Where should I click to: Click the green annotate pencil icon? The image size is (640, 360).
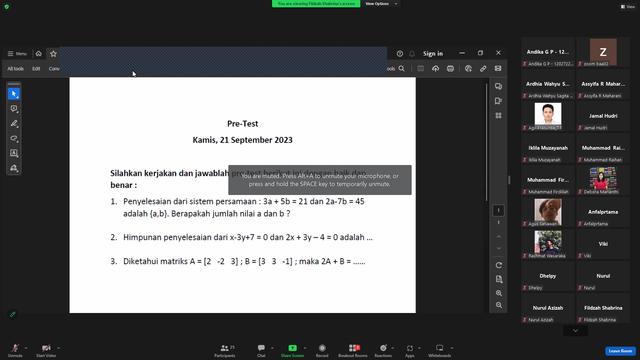point(13,314)
